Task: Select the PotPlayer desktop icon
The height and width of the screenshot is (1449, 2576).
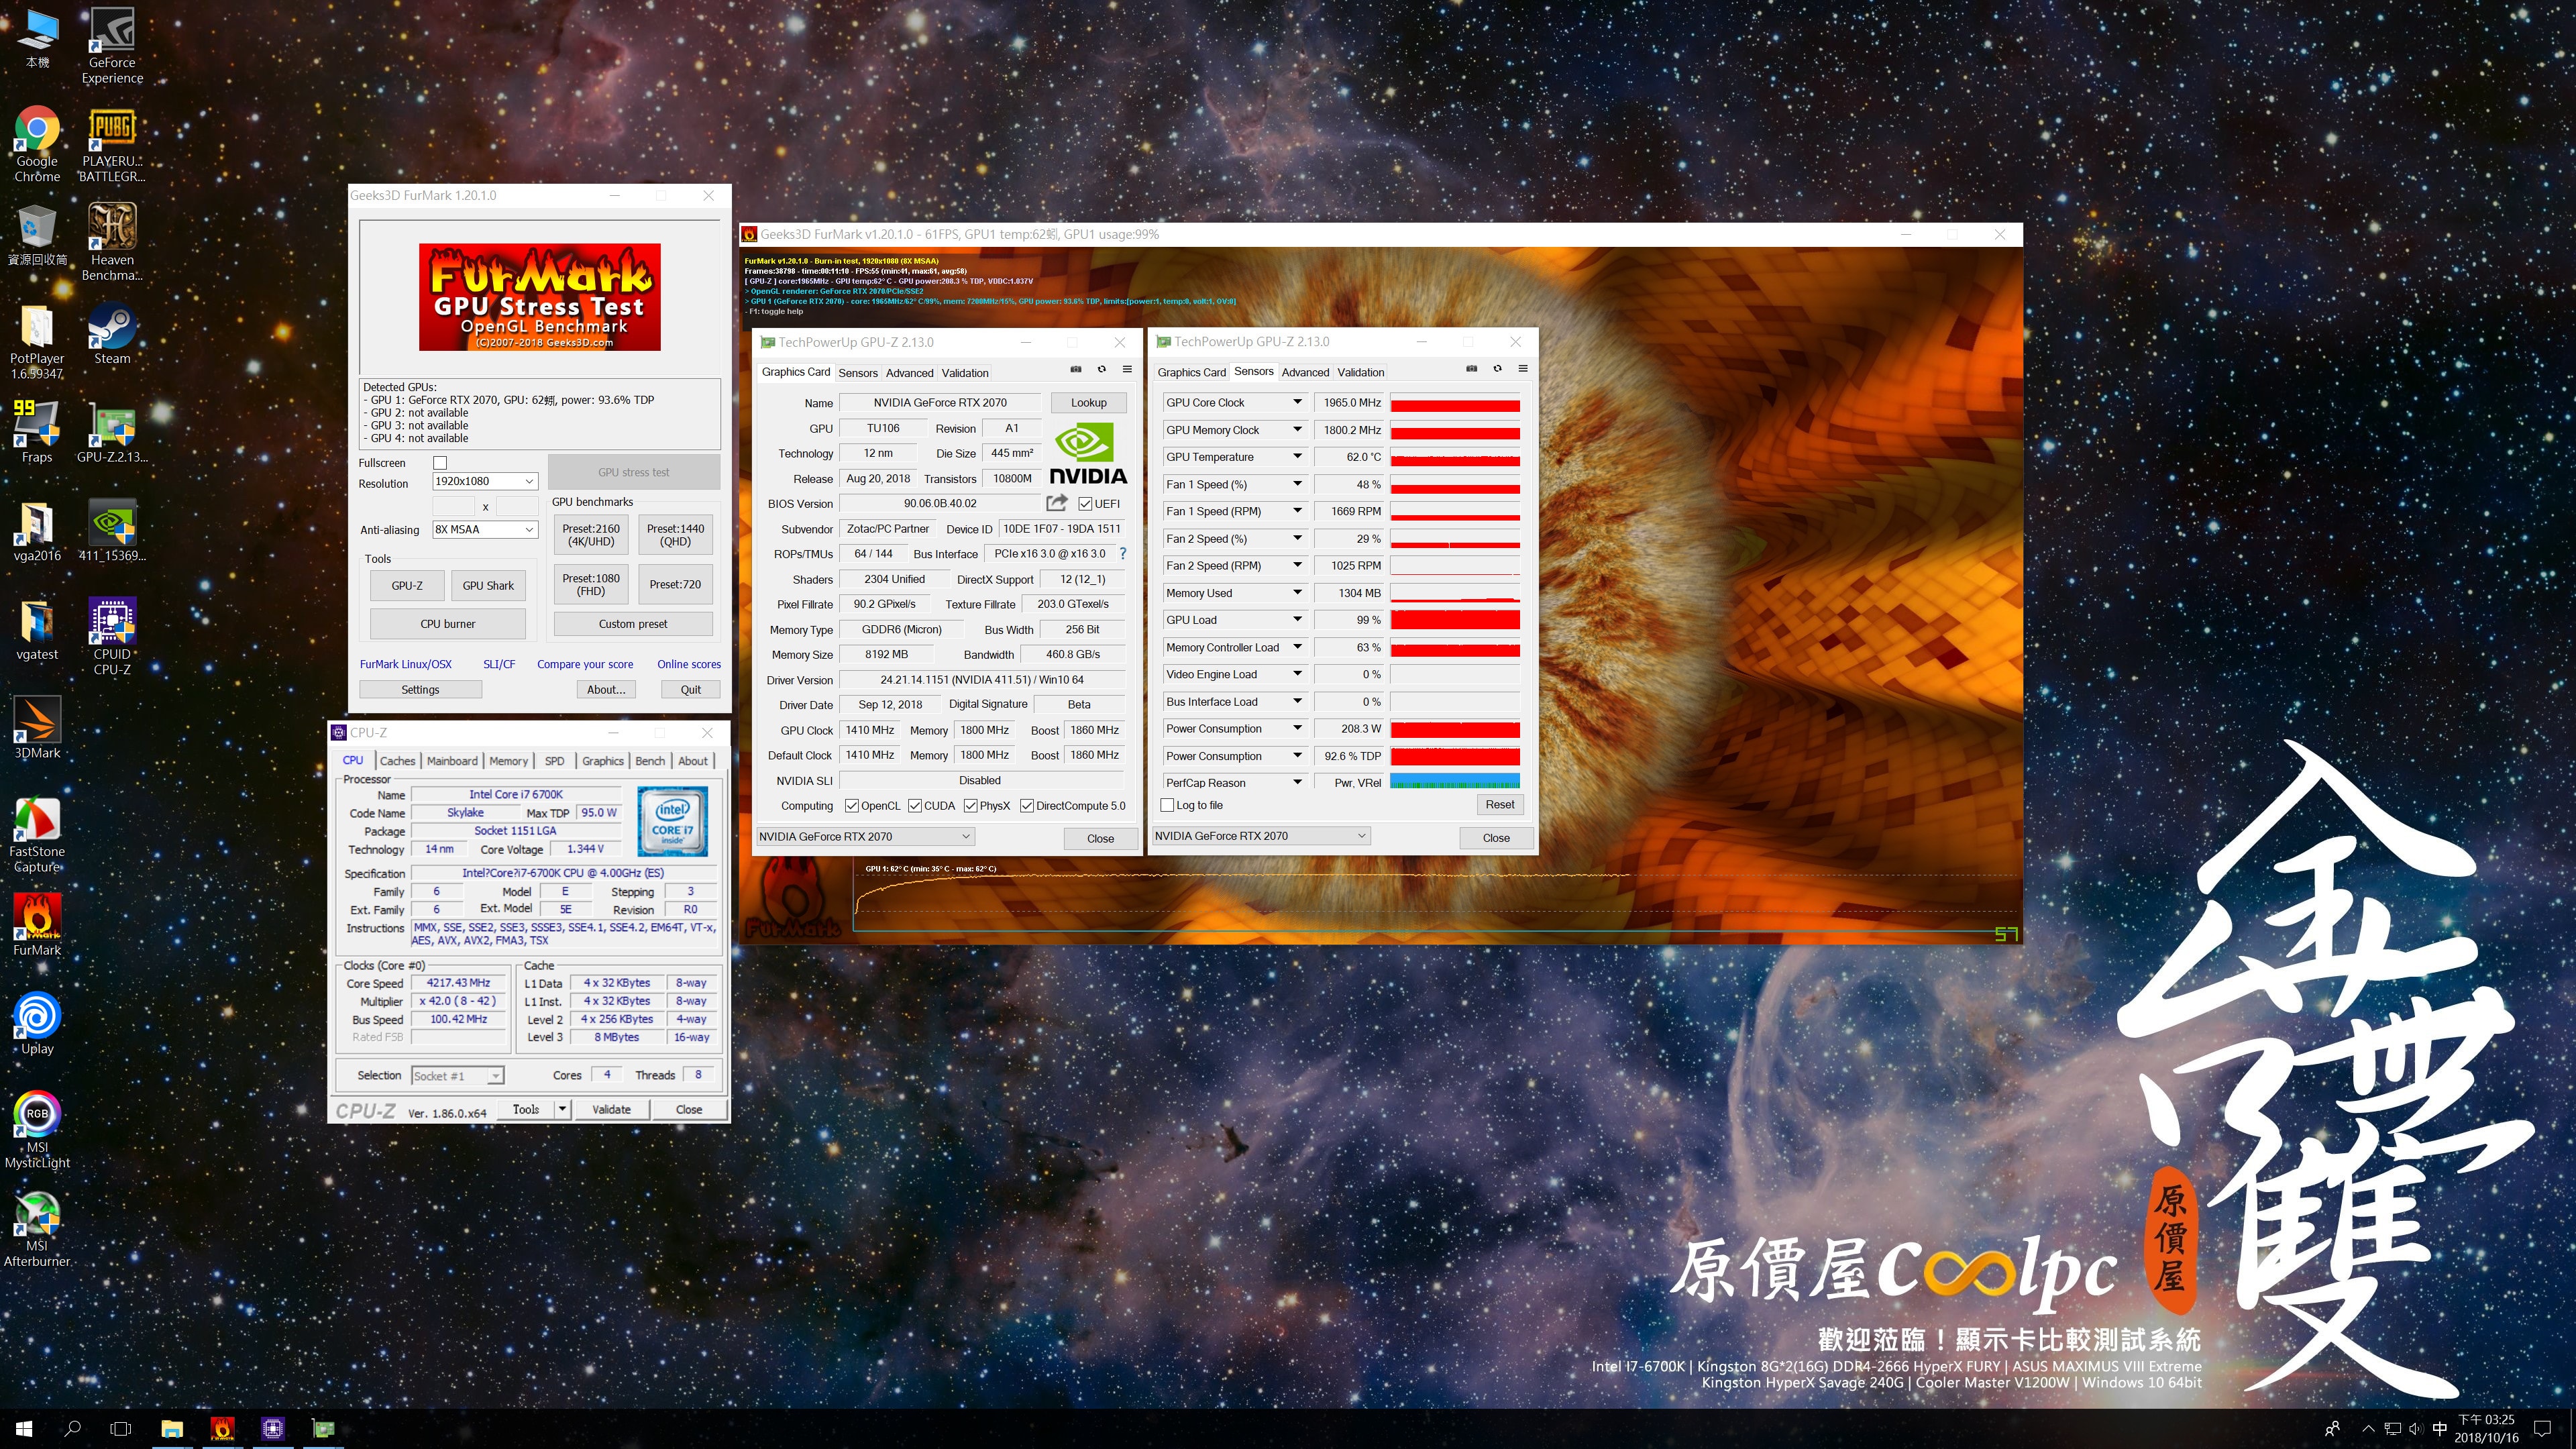Action: [x=37, y=342]
